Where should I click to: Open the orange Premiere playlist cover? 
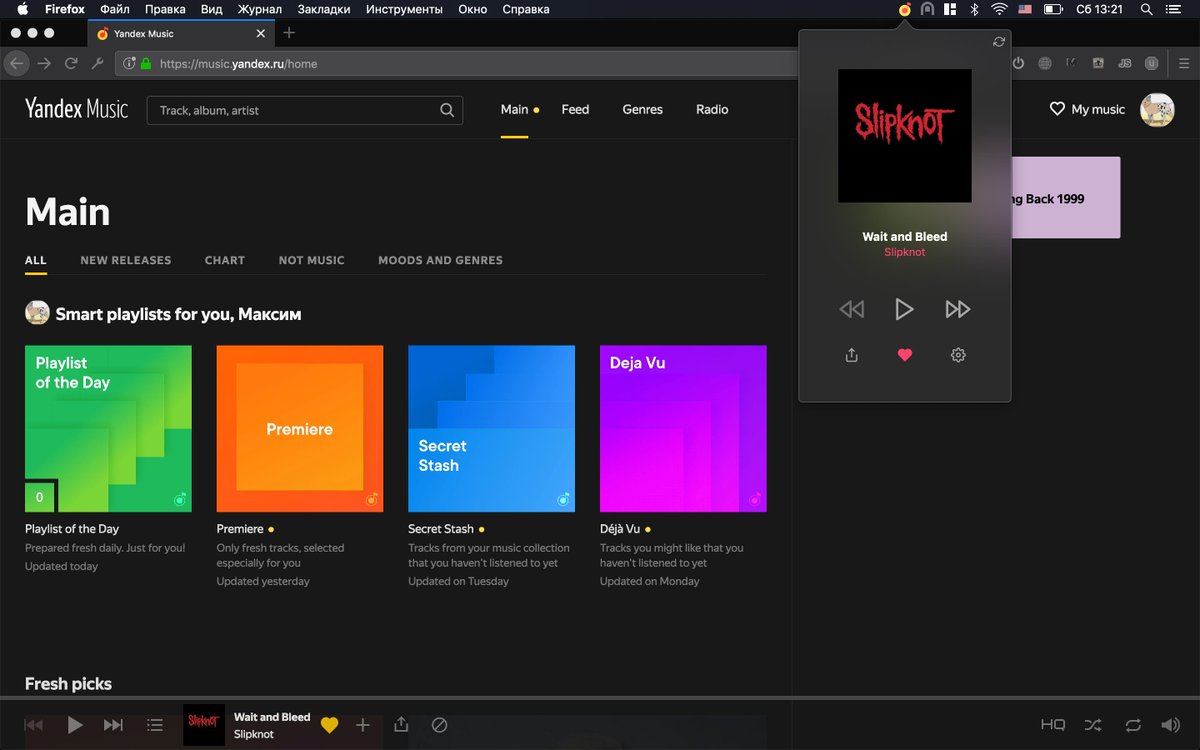tap(300, 429)
